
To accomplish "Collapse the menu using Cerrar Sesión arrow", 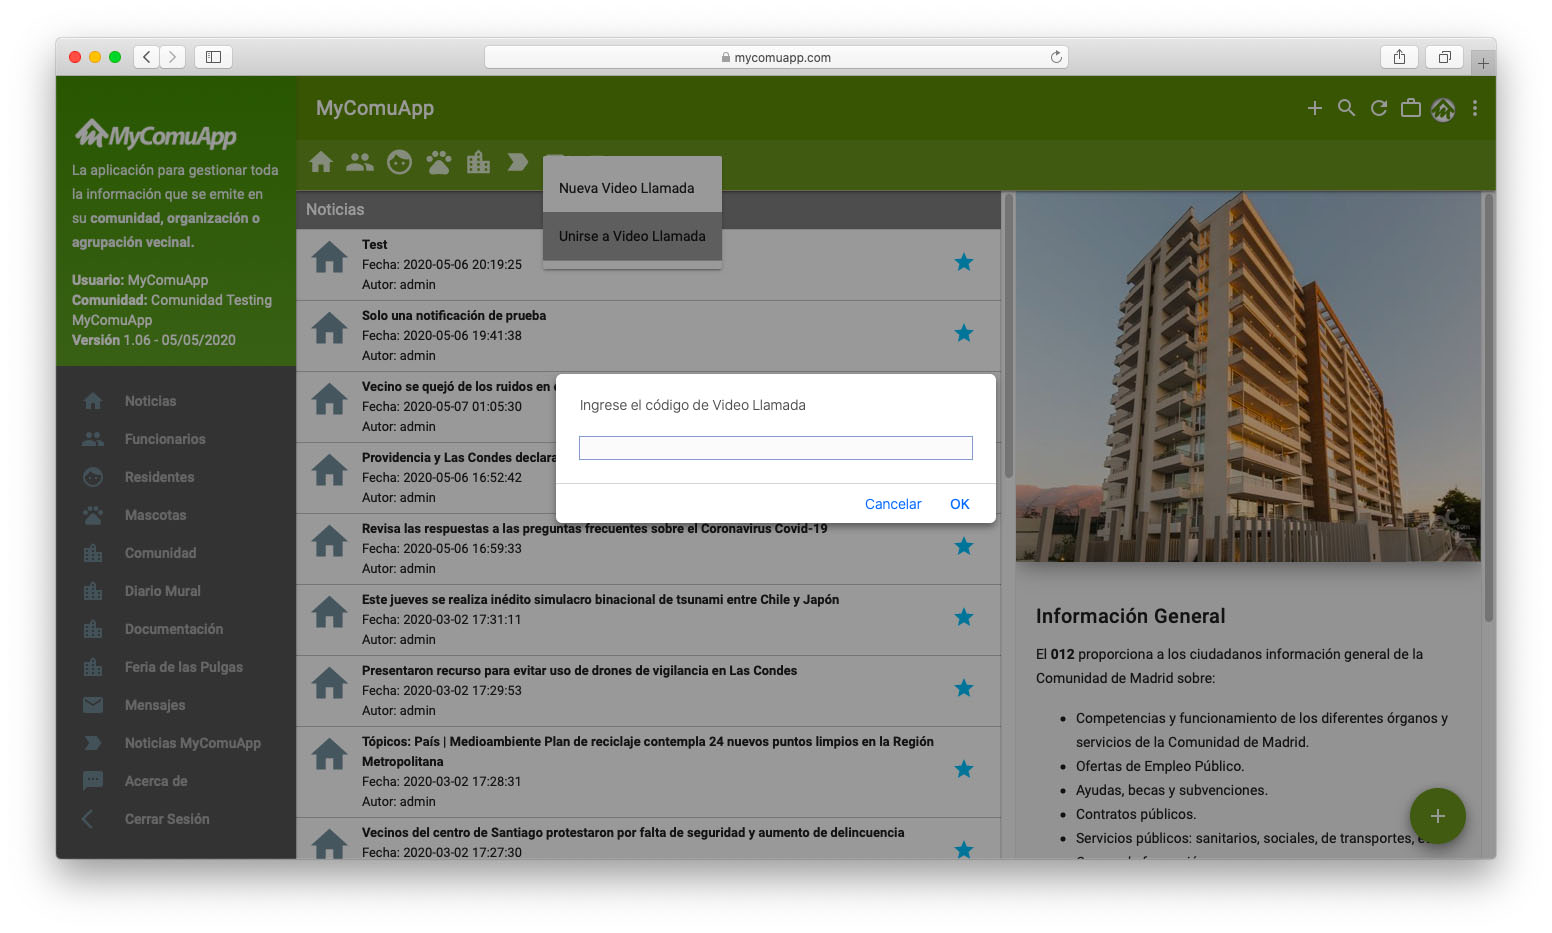I will [88, 819].
